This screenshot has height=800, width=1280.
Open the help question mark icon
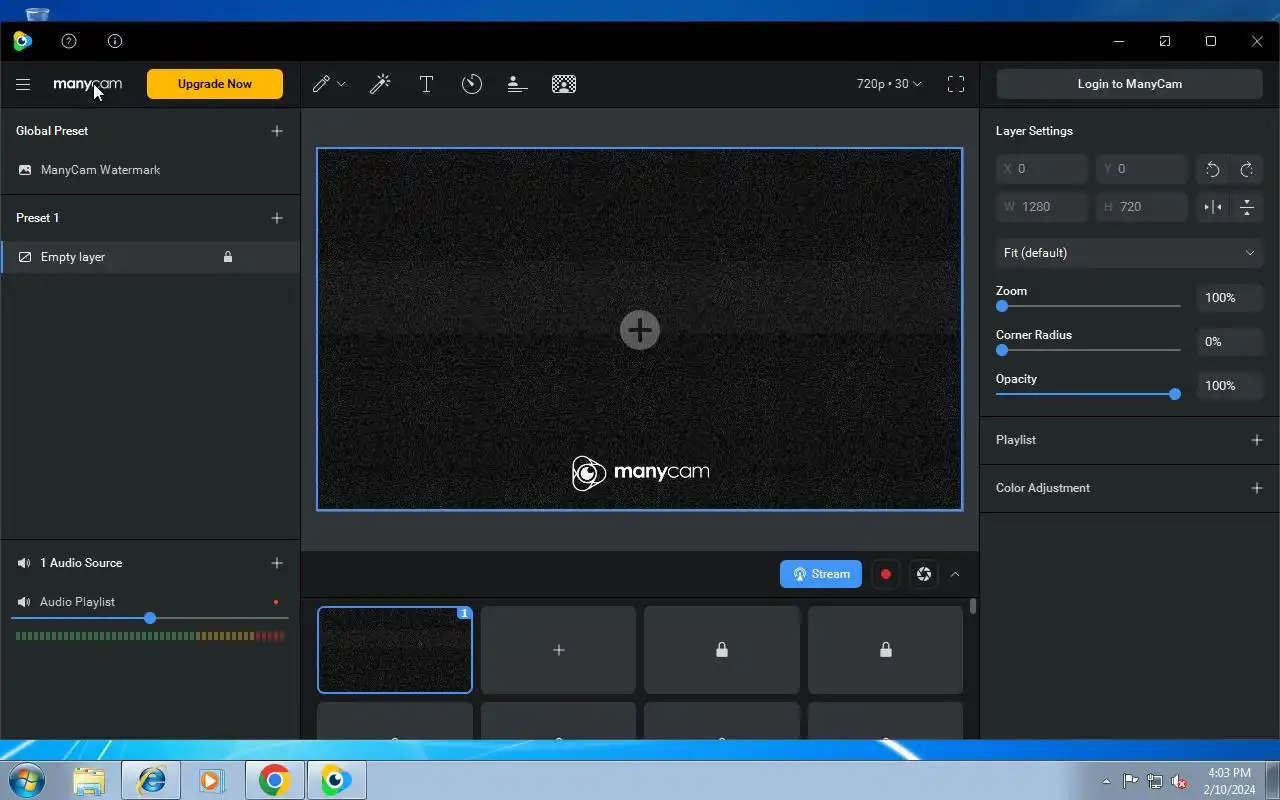[69, 41]
